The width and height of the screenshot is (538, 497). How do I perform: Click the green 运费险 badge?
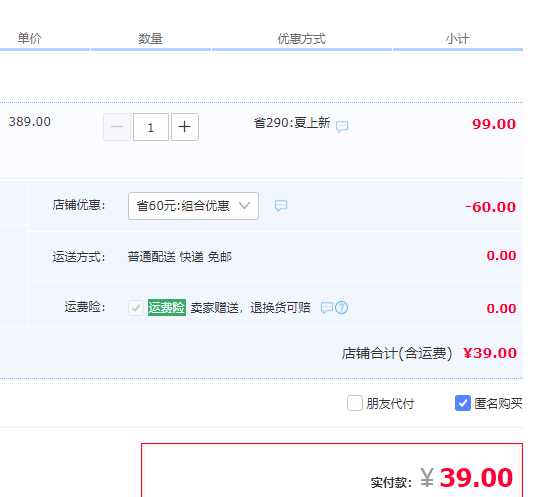pyautogui.click(x=167, y=307)
